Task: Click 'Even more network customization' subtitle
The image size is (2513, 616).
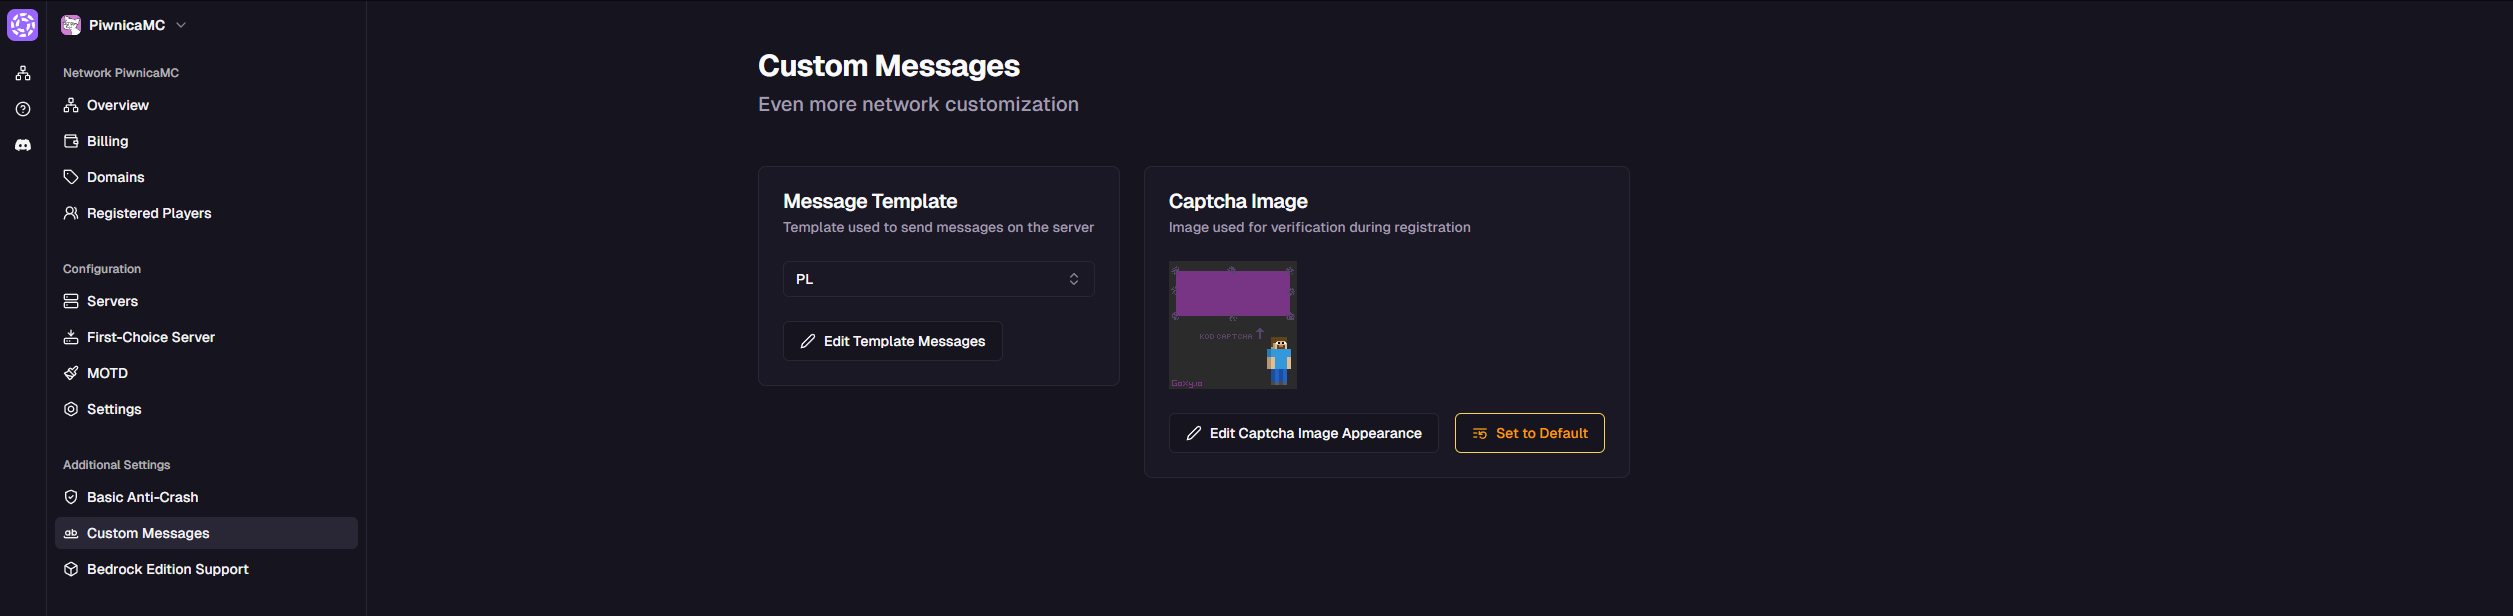Action: pyautogui.click(x=918, y=104)
